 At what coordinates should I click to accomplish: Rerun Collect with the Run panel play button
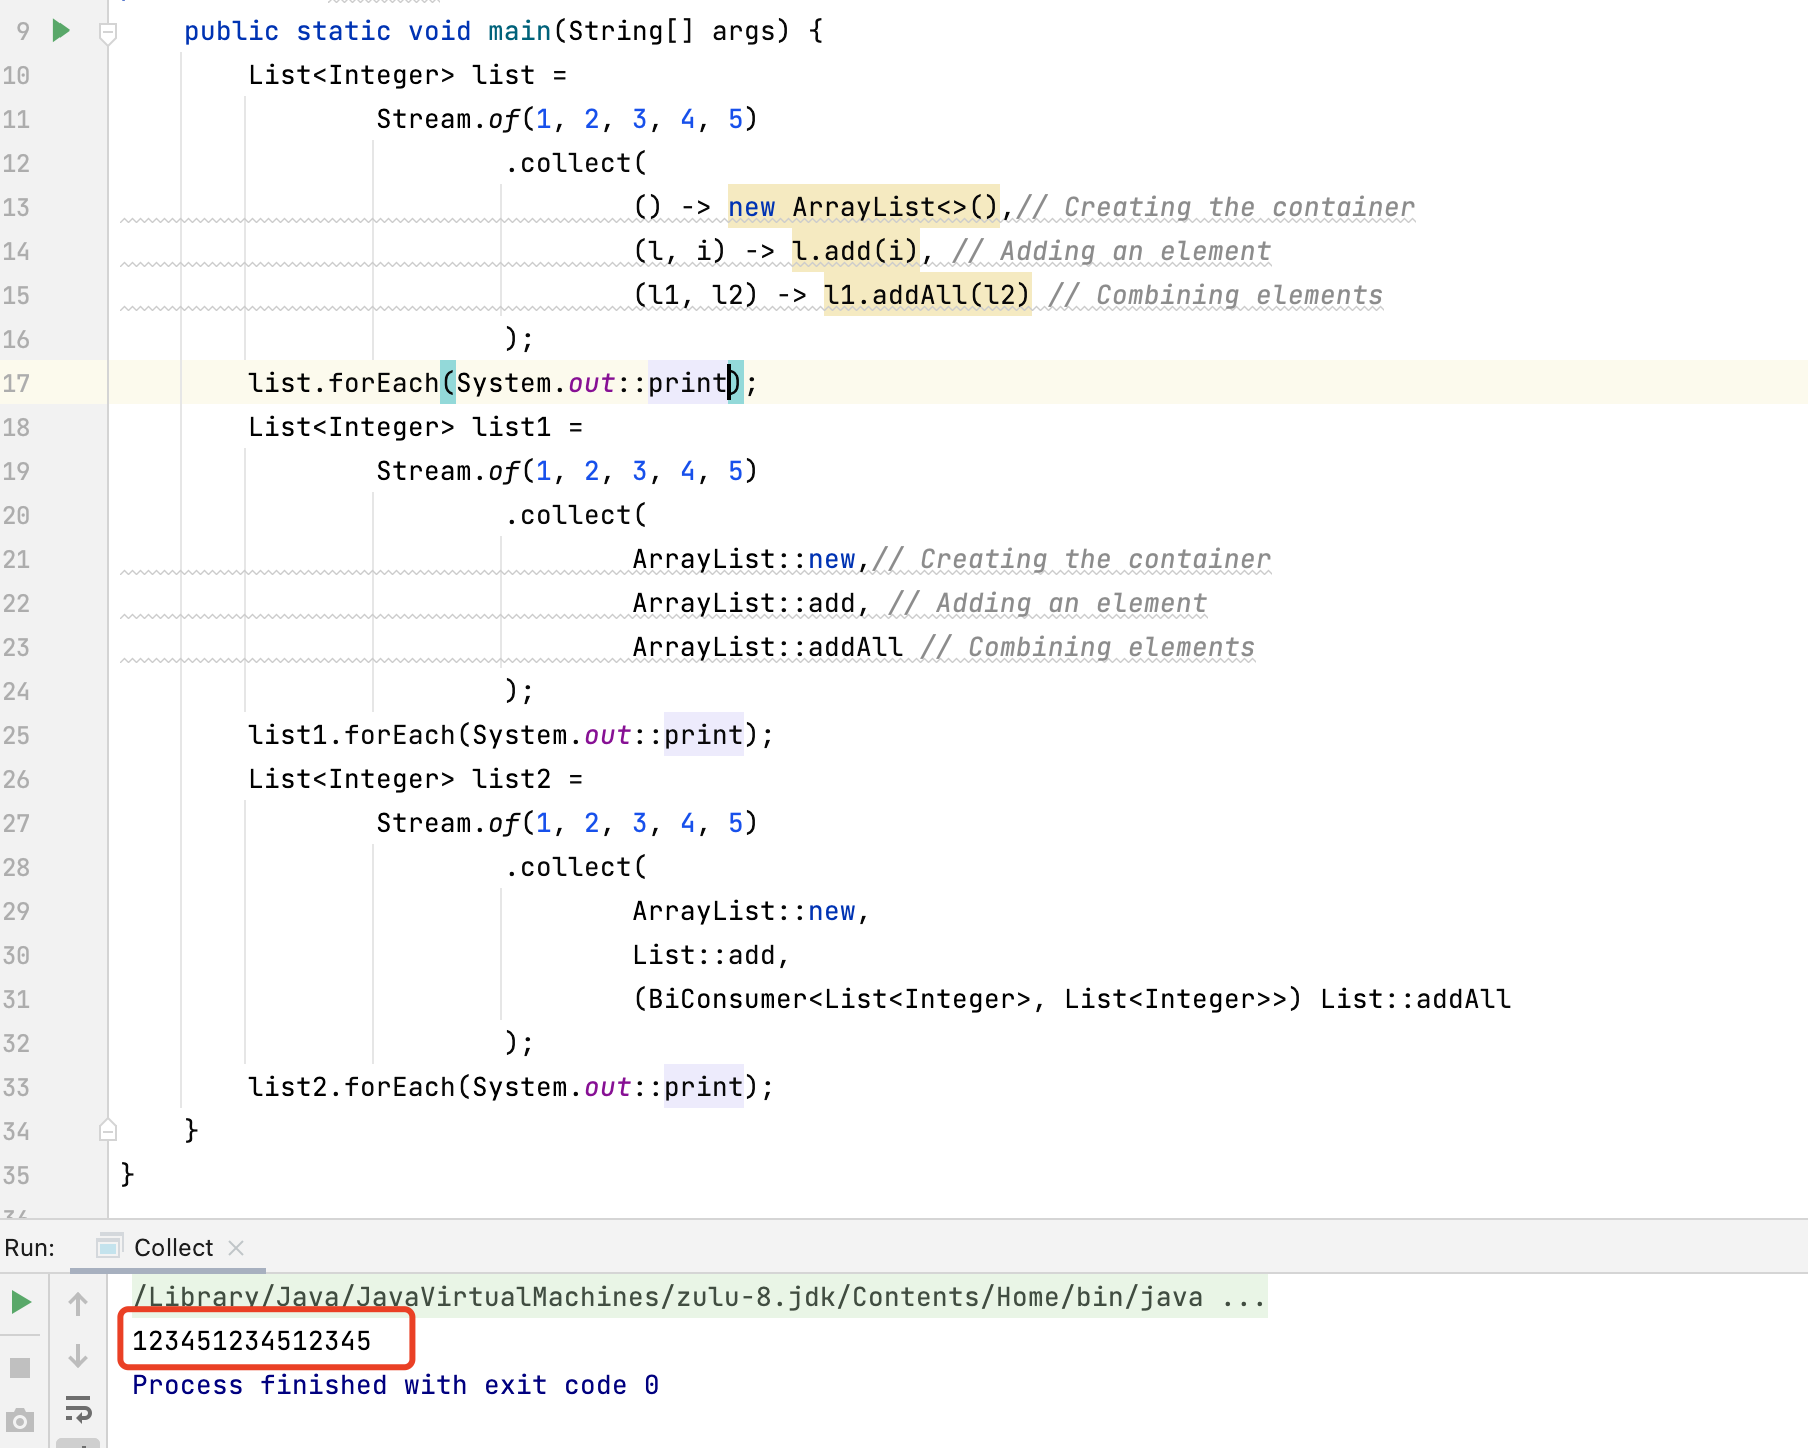point(21,1302)
